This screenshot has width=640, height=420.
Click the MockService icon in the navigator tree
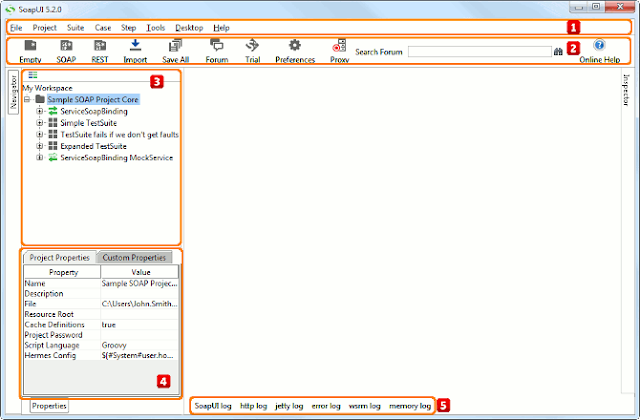(53, 158)
